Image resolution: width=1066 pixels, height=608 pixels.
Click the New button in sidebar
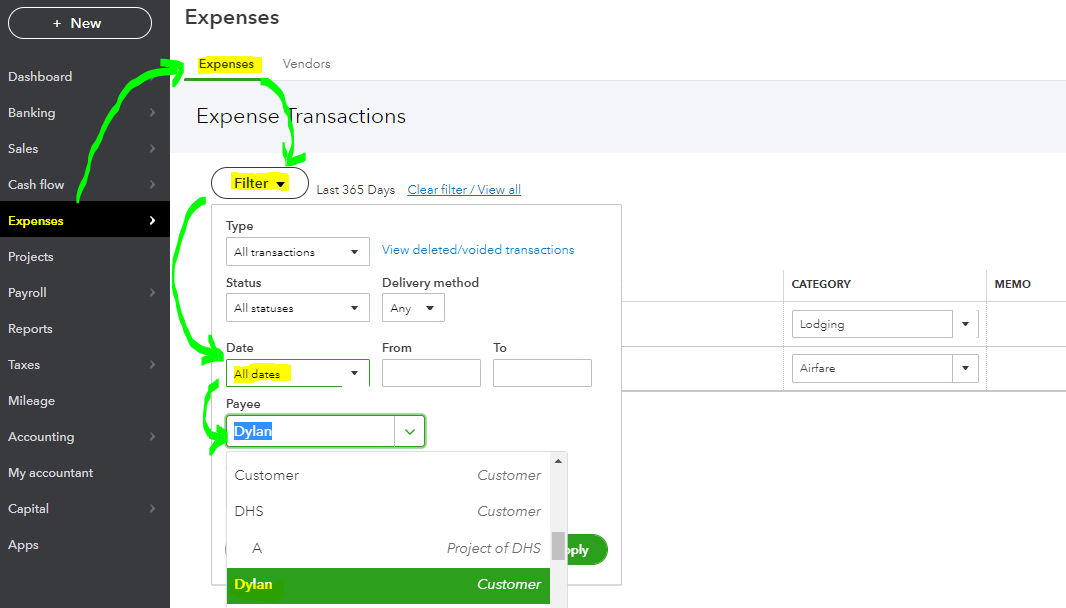tap(80, 23)
